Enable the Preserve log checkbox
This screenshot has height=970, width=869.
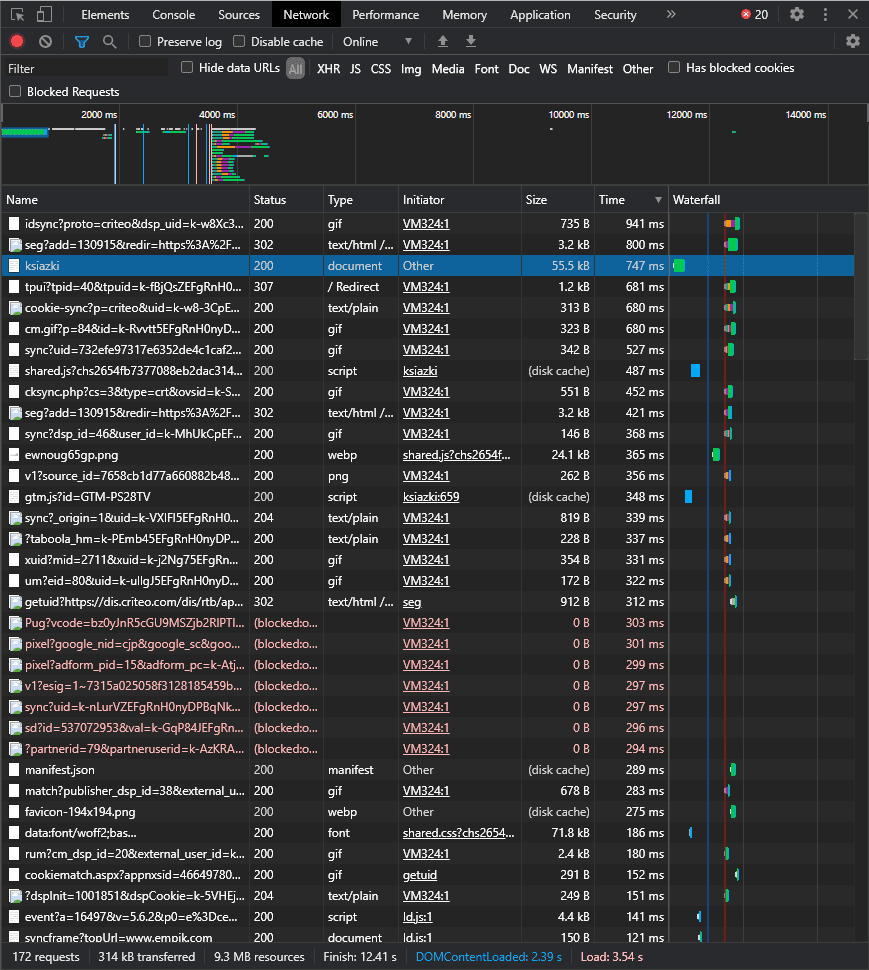(145, 41)
